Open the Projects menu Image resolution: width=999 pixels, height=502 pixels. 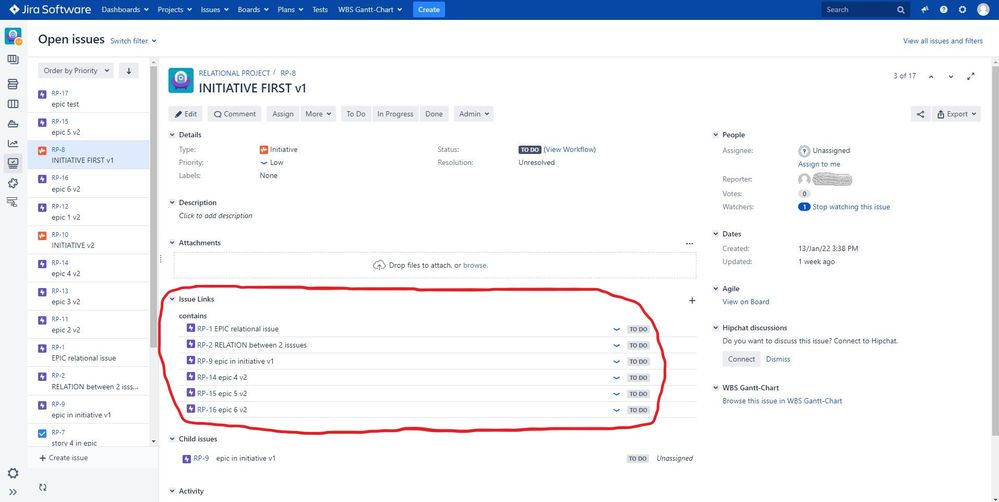pos(175,10)
